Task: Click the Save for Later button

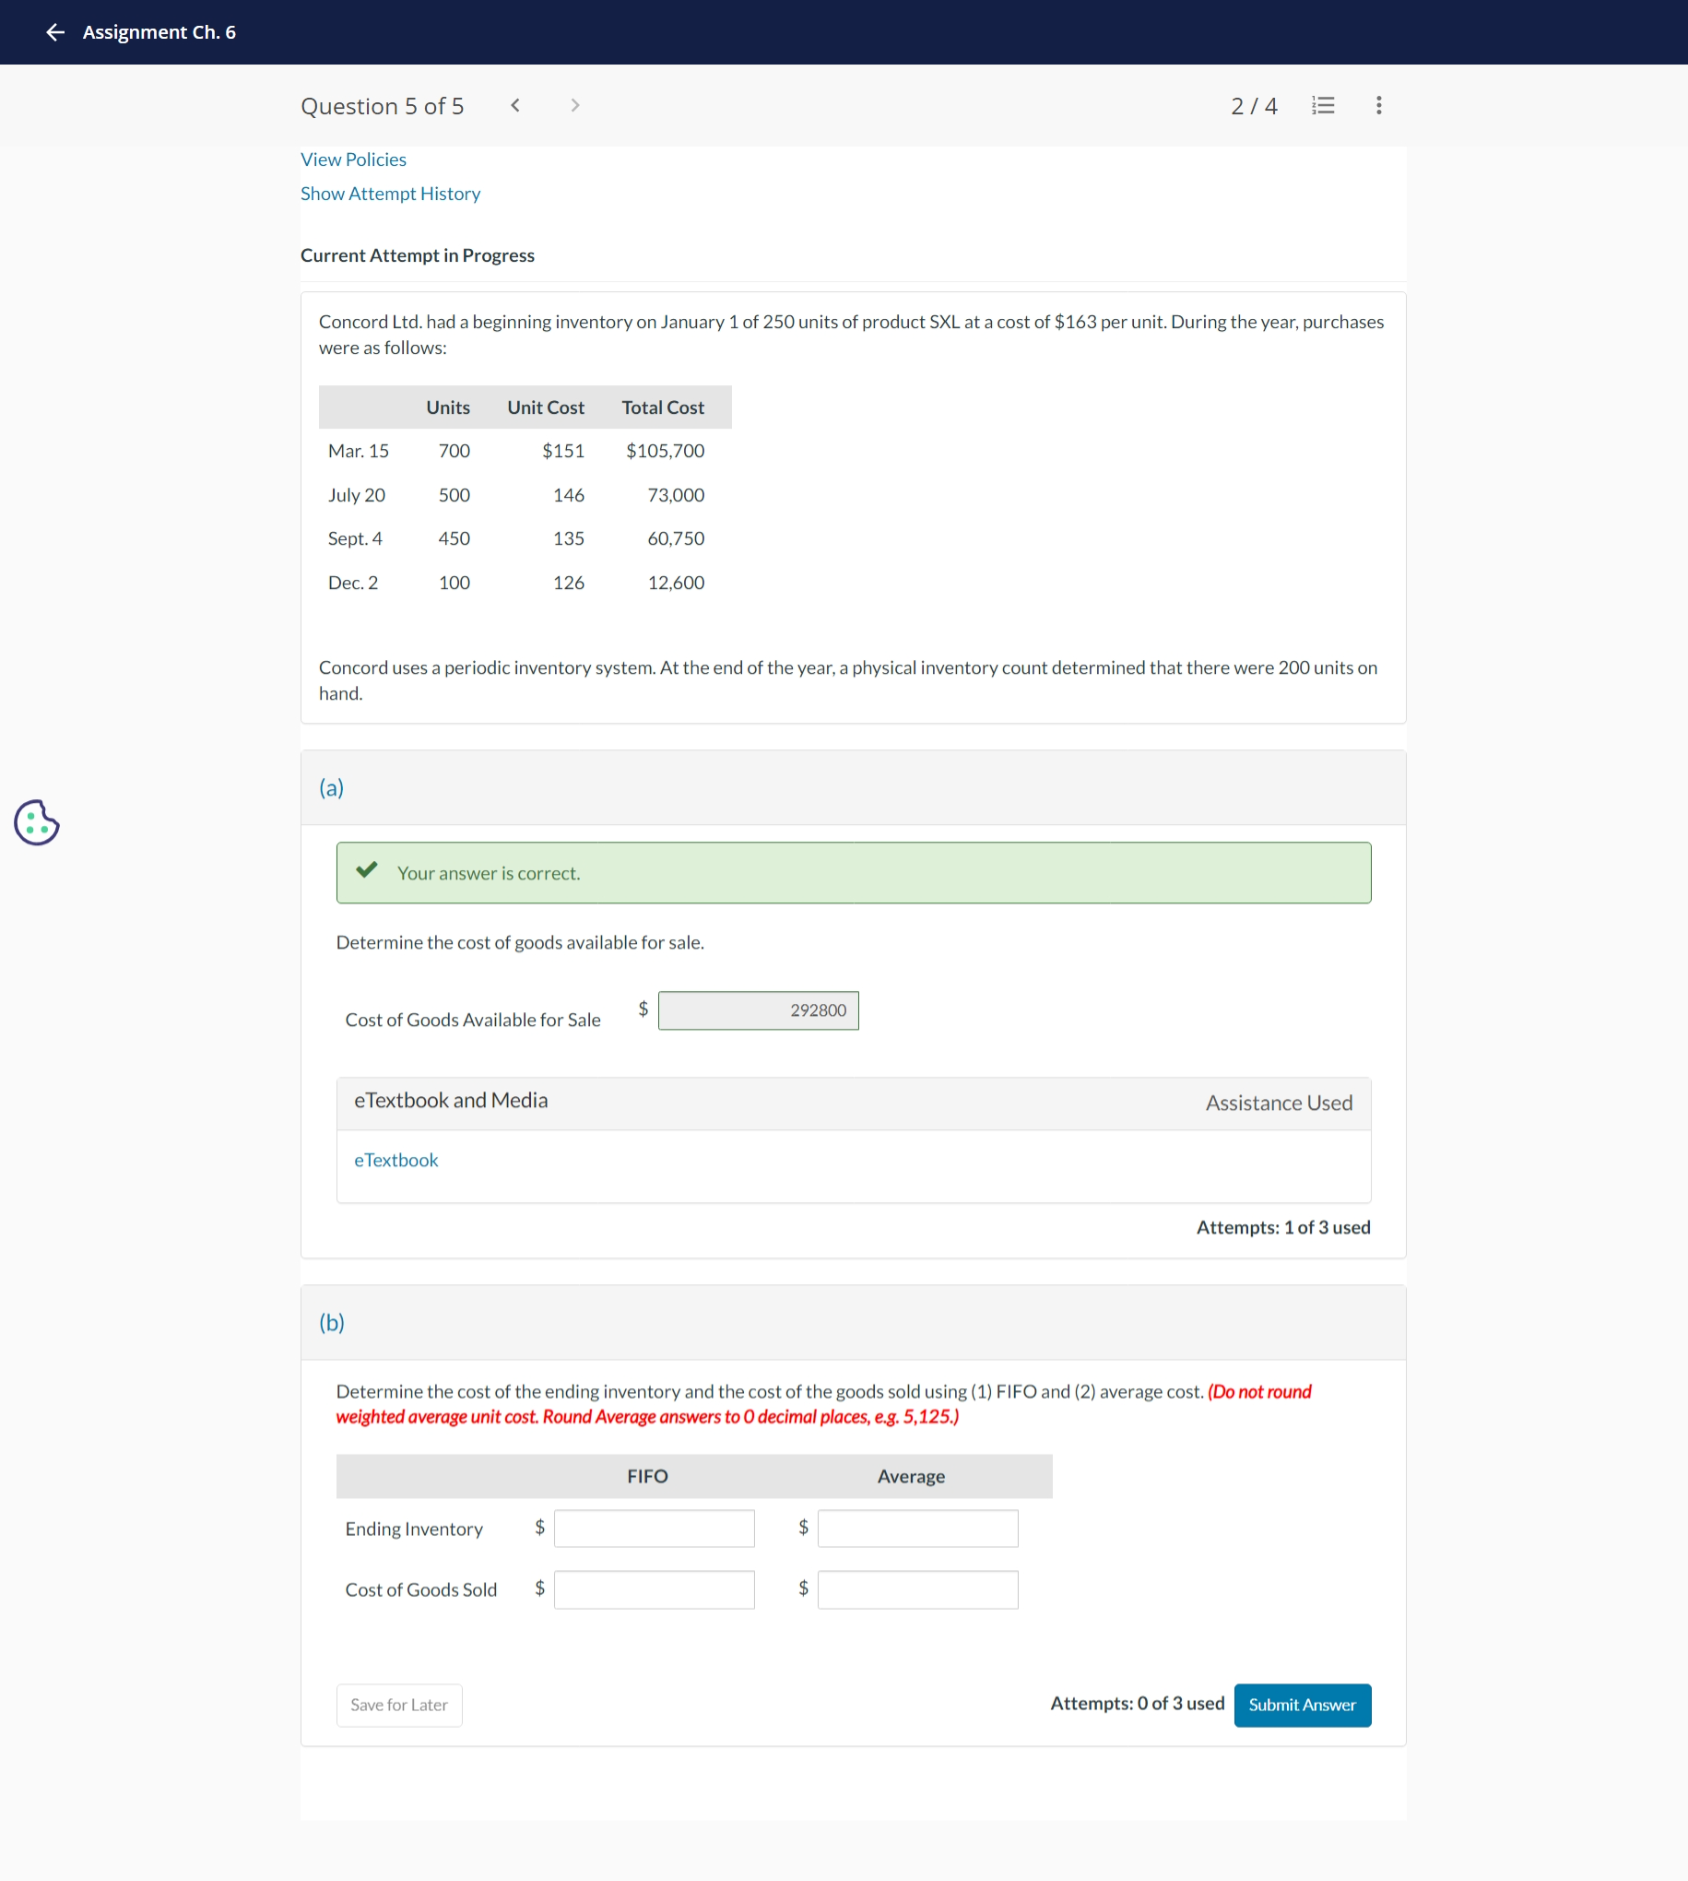Action: click(398, 1705)
